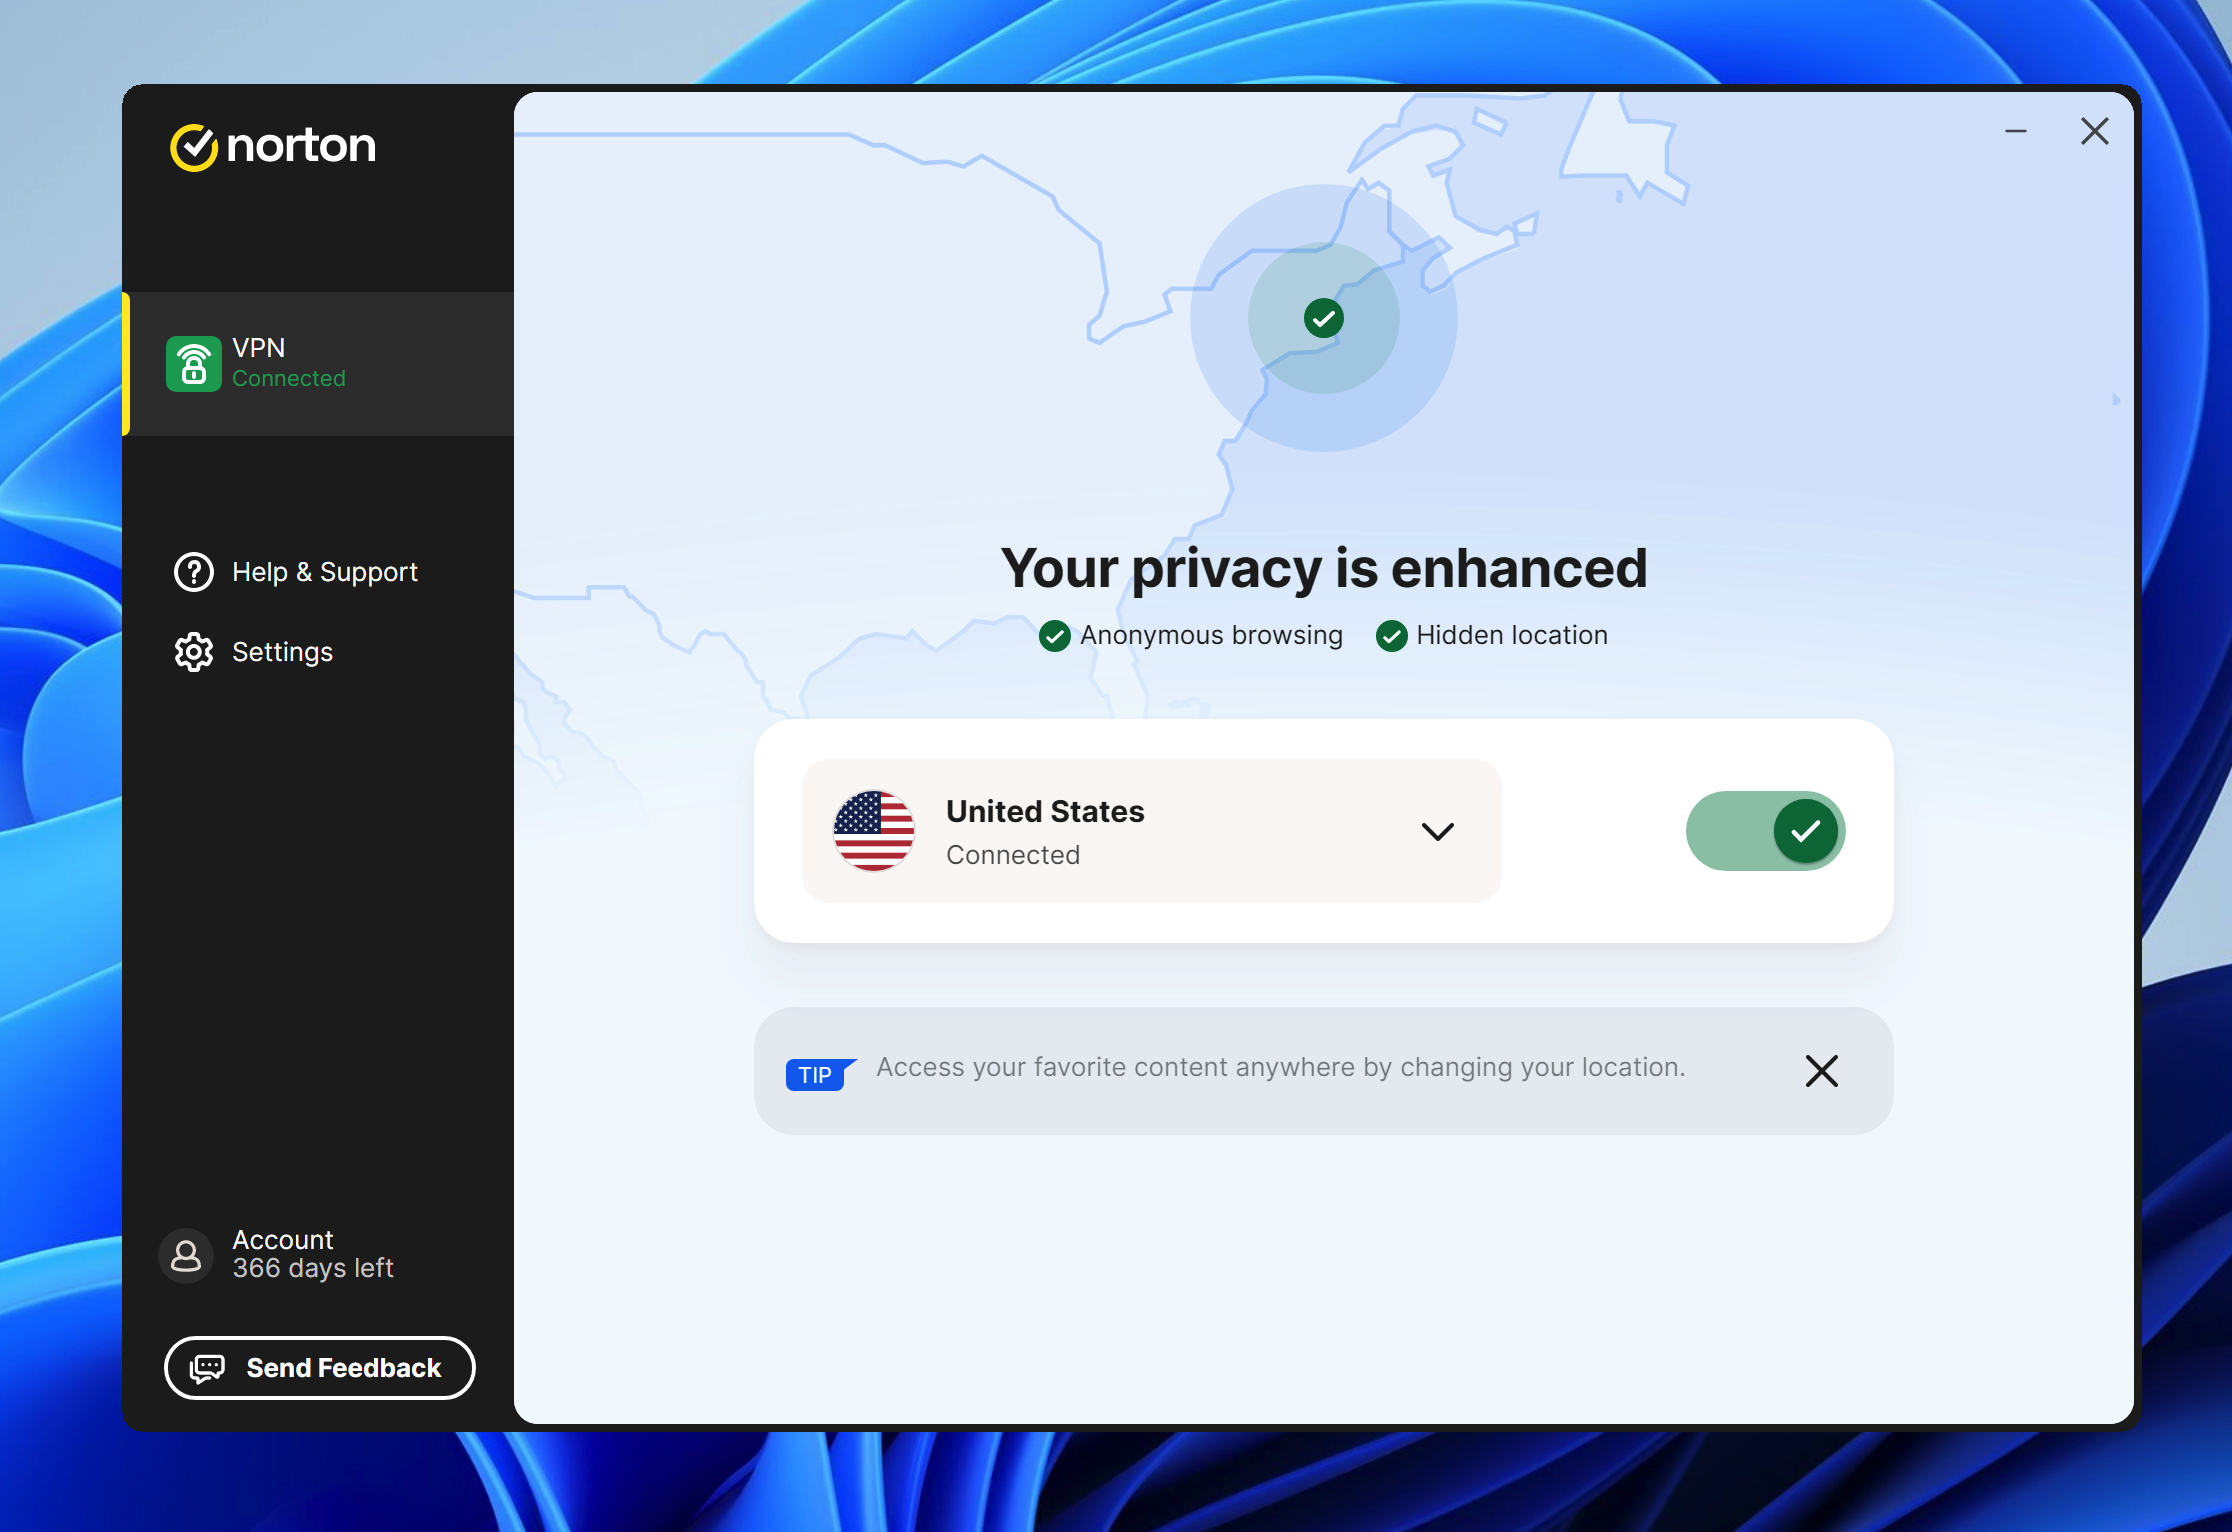Dismiss the tip notification with X
Image resolution: width=2232 pixels, height=1532 pixels.
point(1822,1069)
